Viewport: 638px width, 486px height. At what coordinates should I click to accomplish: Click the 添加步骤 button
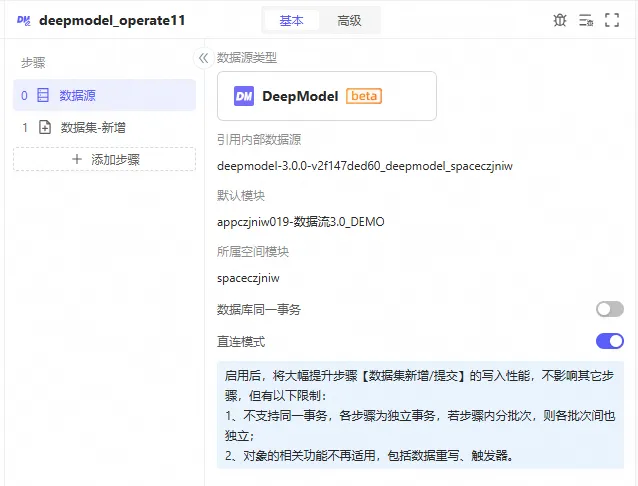(104, 159)
